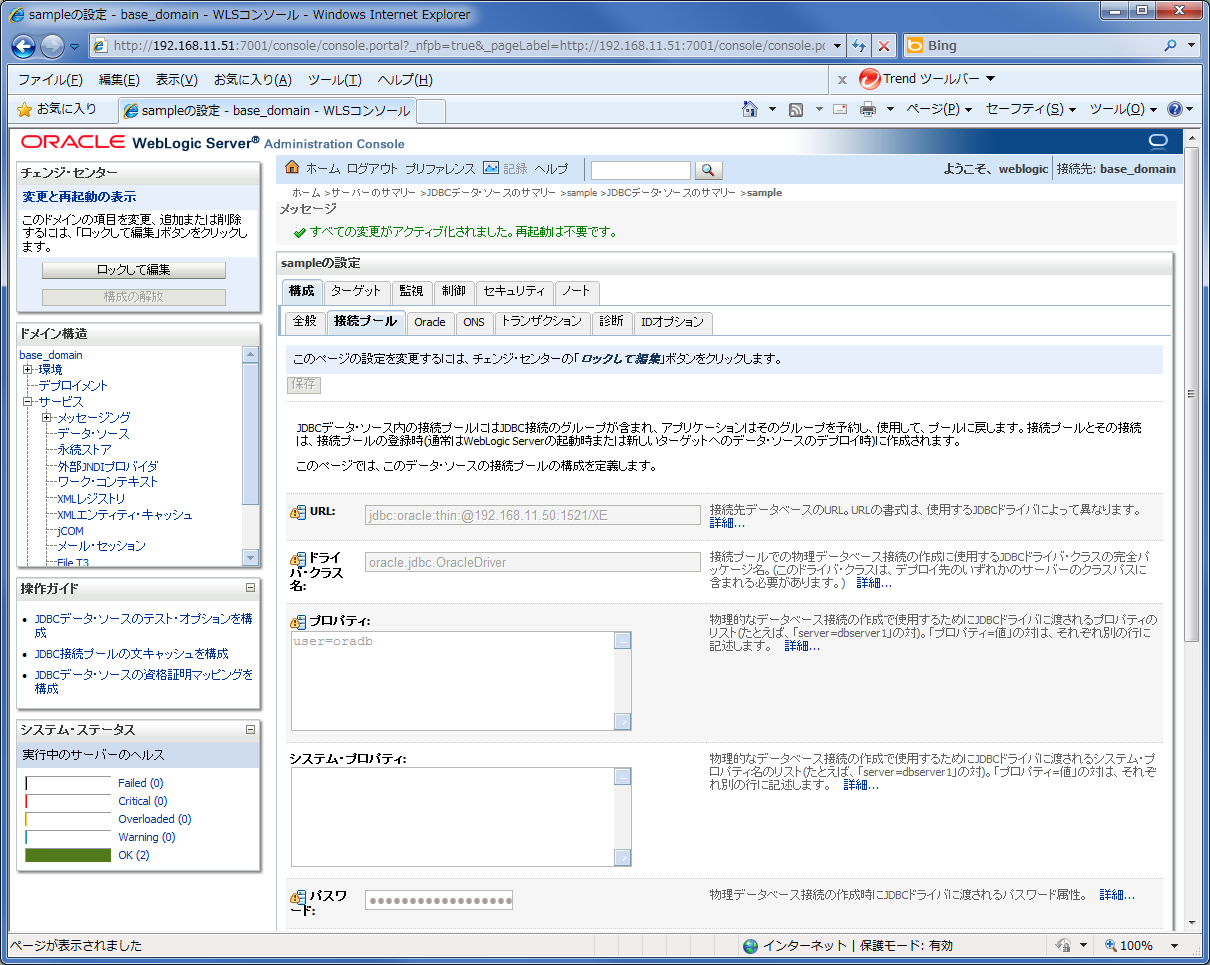Open the Trend ツールバー dropdown arrow

click(x=990, y=79)
